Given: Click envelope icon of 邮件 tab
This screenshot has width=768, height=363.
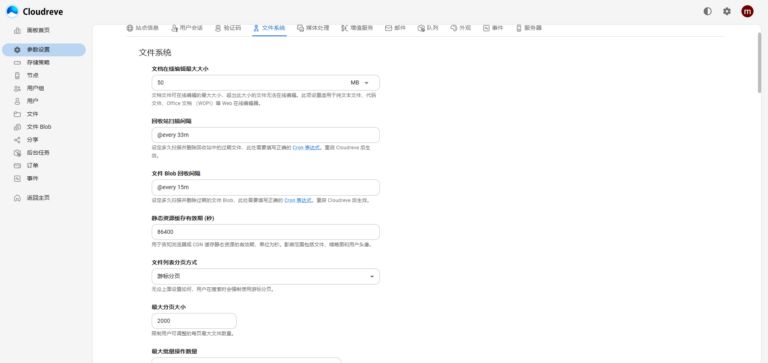Looking at the screenshot, I should coord(388,28).
